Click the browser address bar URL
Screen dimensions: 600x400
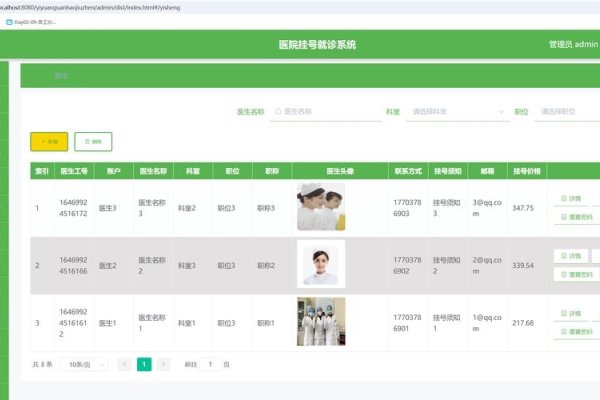tap(90, 7)
